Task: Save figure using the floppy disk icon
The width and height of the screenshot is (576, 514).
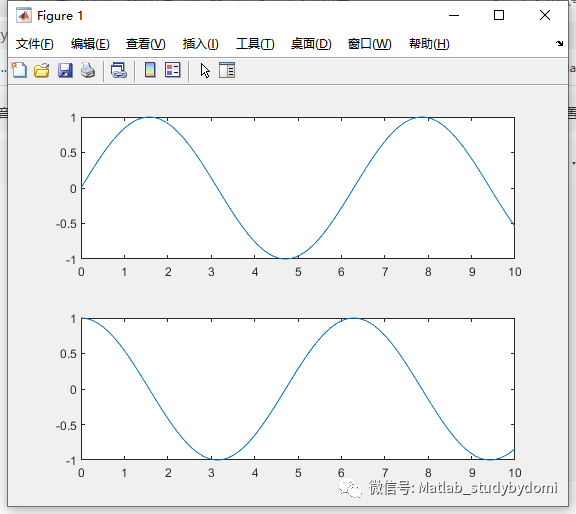Action: (x=65, y=70)
